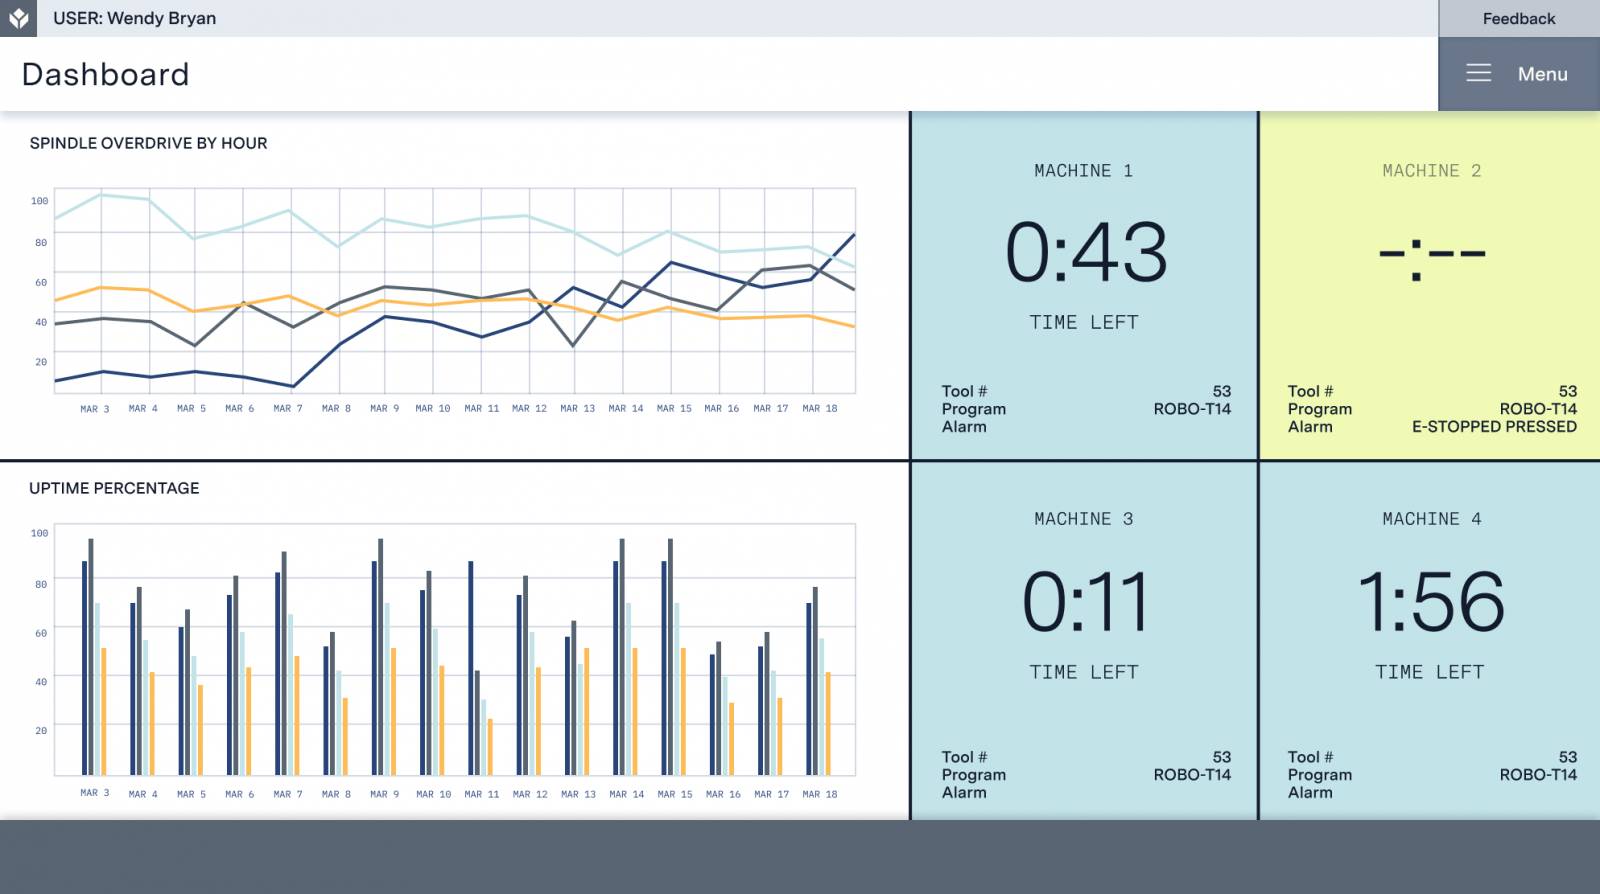This screenshot has height=894, width=1600.
Task: Open the yellow Machine 2 tile
Action: coord(1430,286)
